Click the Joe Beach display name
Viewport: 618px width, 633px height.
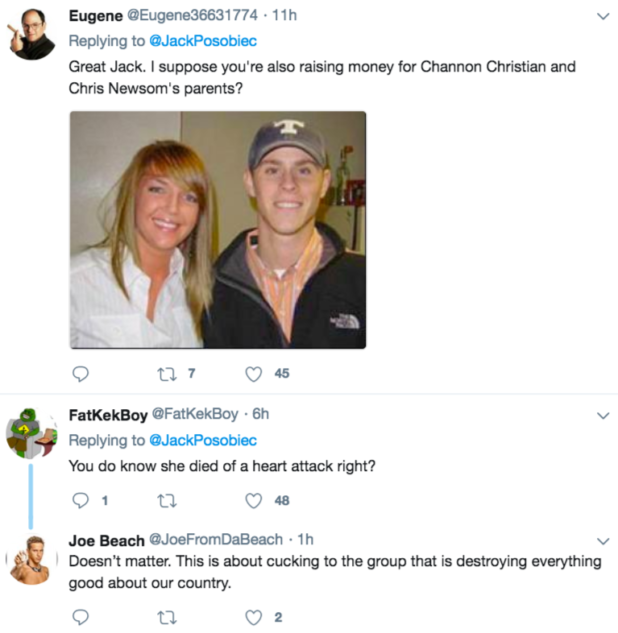click(106, 541)
